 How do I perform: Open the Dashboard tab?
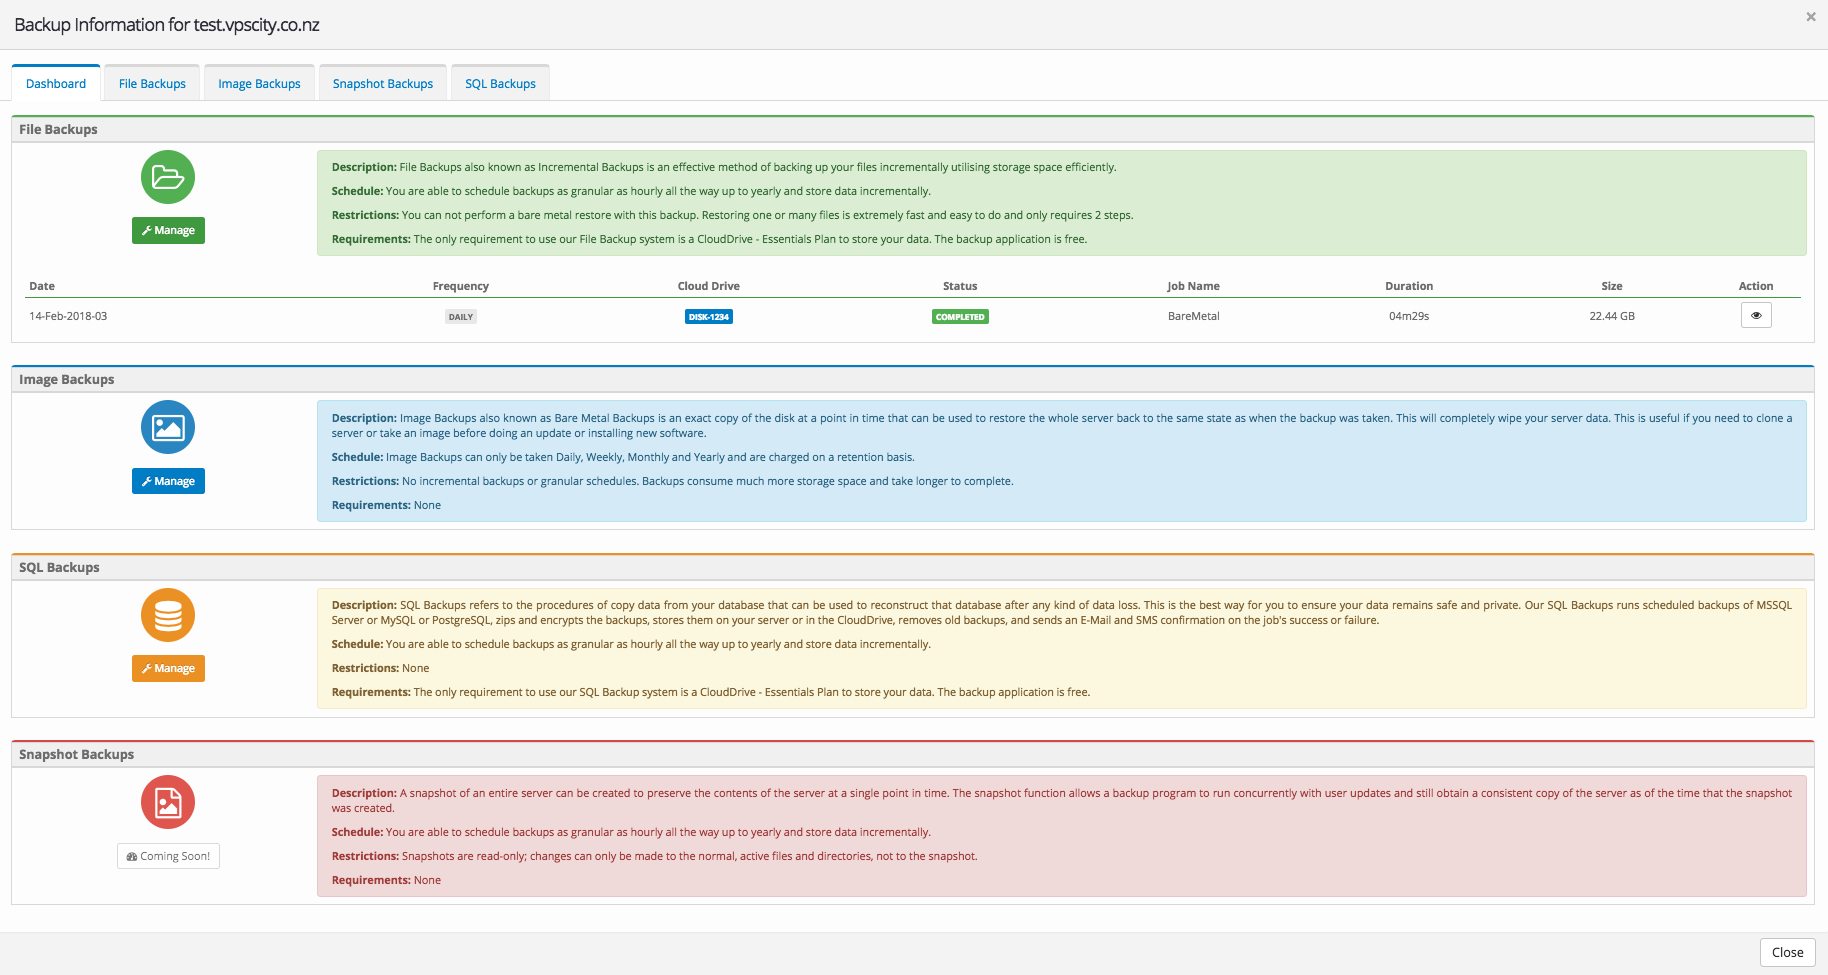coord(56,84)
